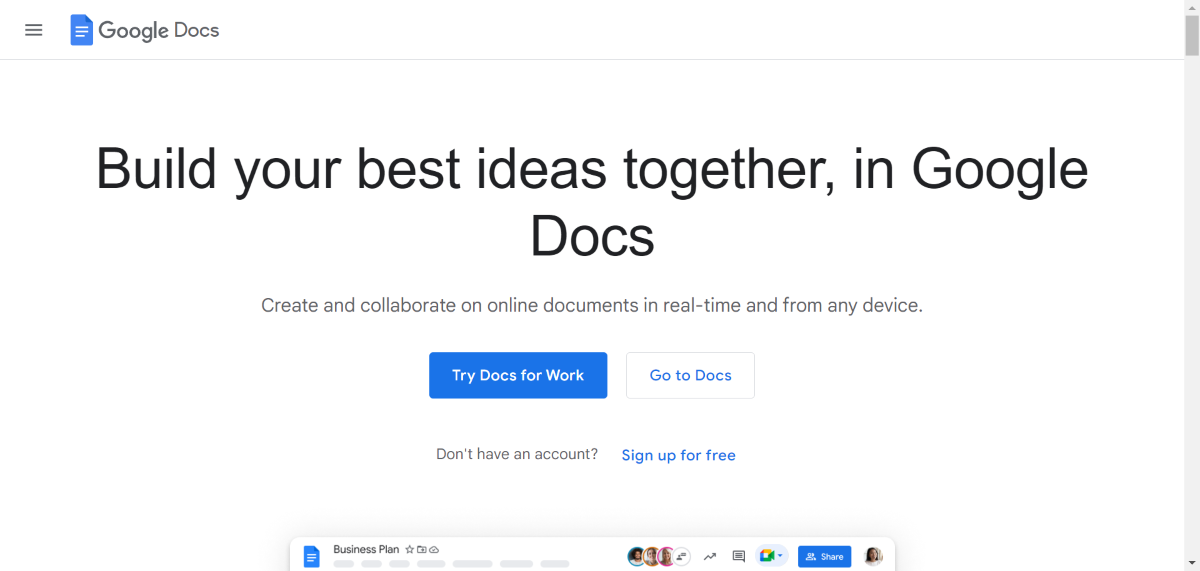Viewport: 1200px width, 571px height.
Task: Open the Sign up for free link
Action: pyautogui.click(x=679, y=455)
